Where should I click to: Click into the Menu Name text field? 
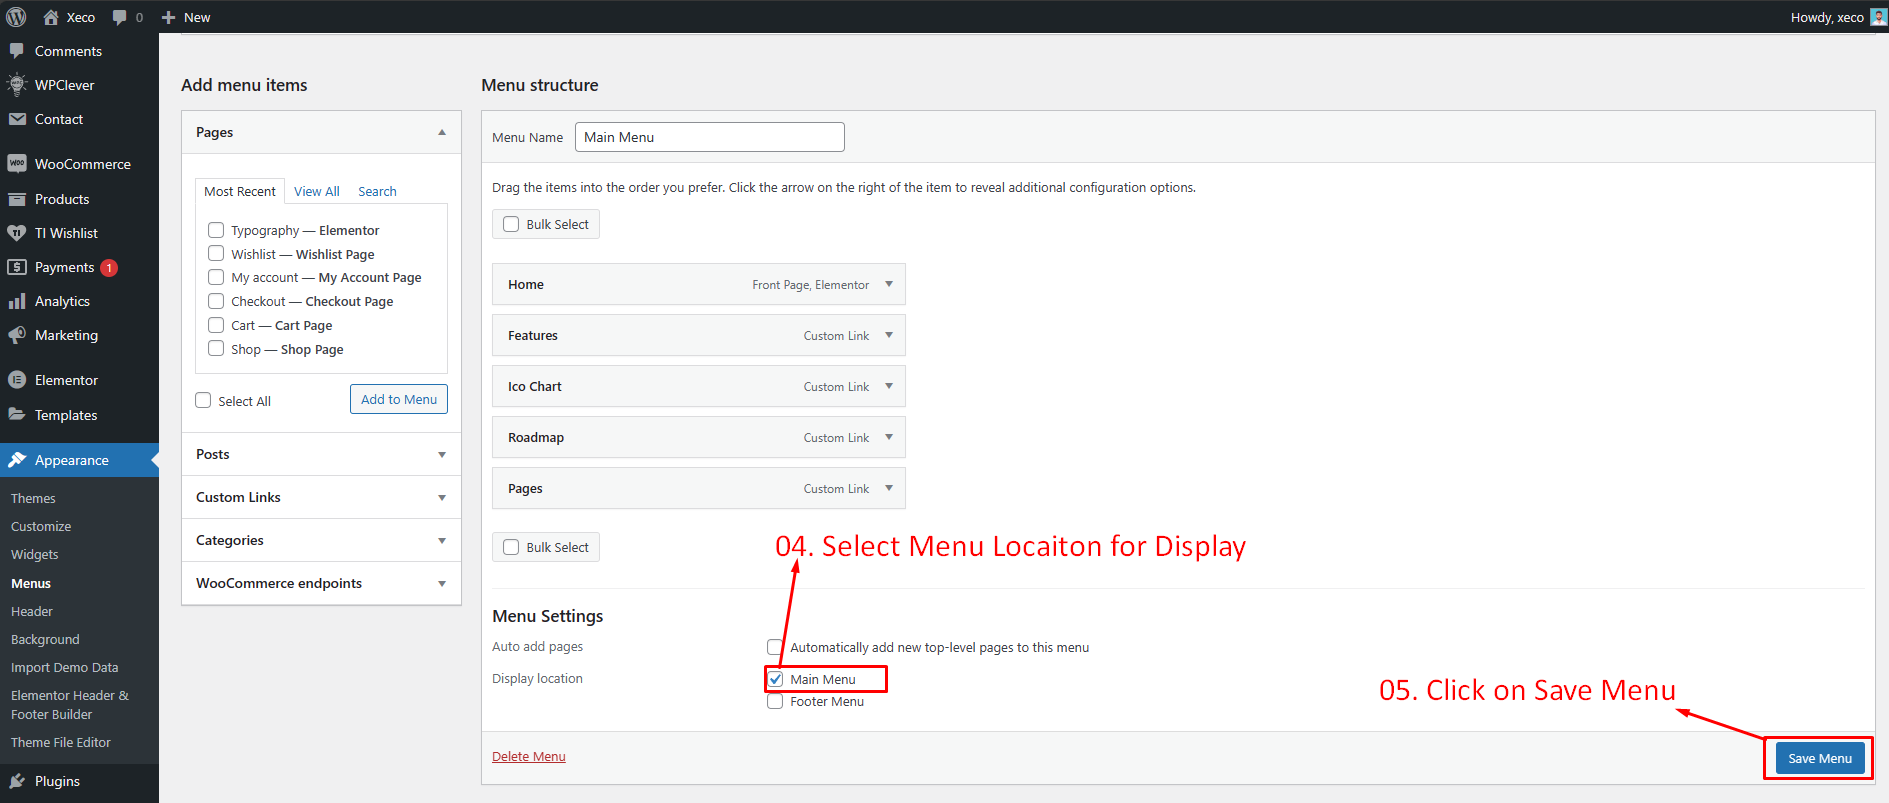(x=709, y=137)
